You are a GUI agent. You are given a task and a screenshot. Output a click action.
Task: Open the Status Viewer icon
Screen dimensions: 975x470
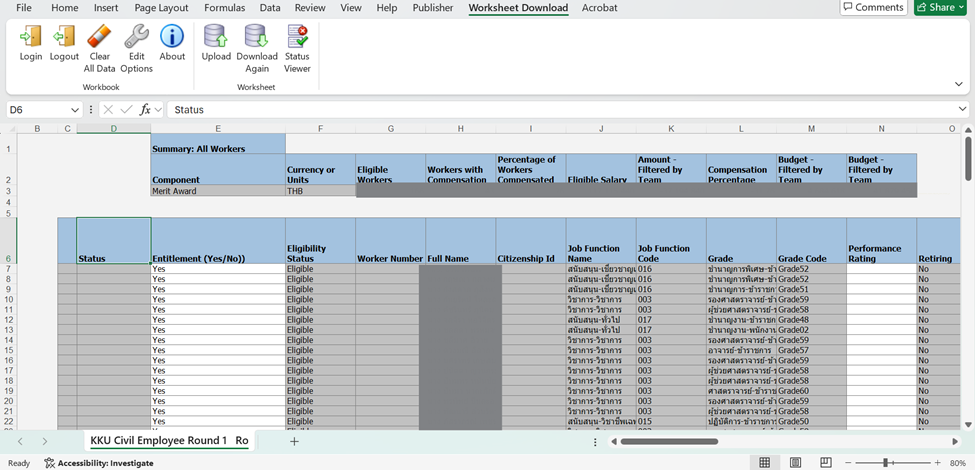coord(297,43)
